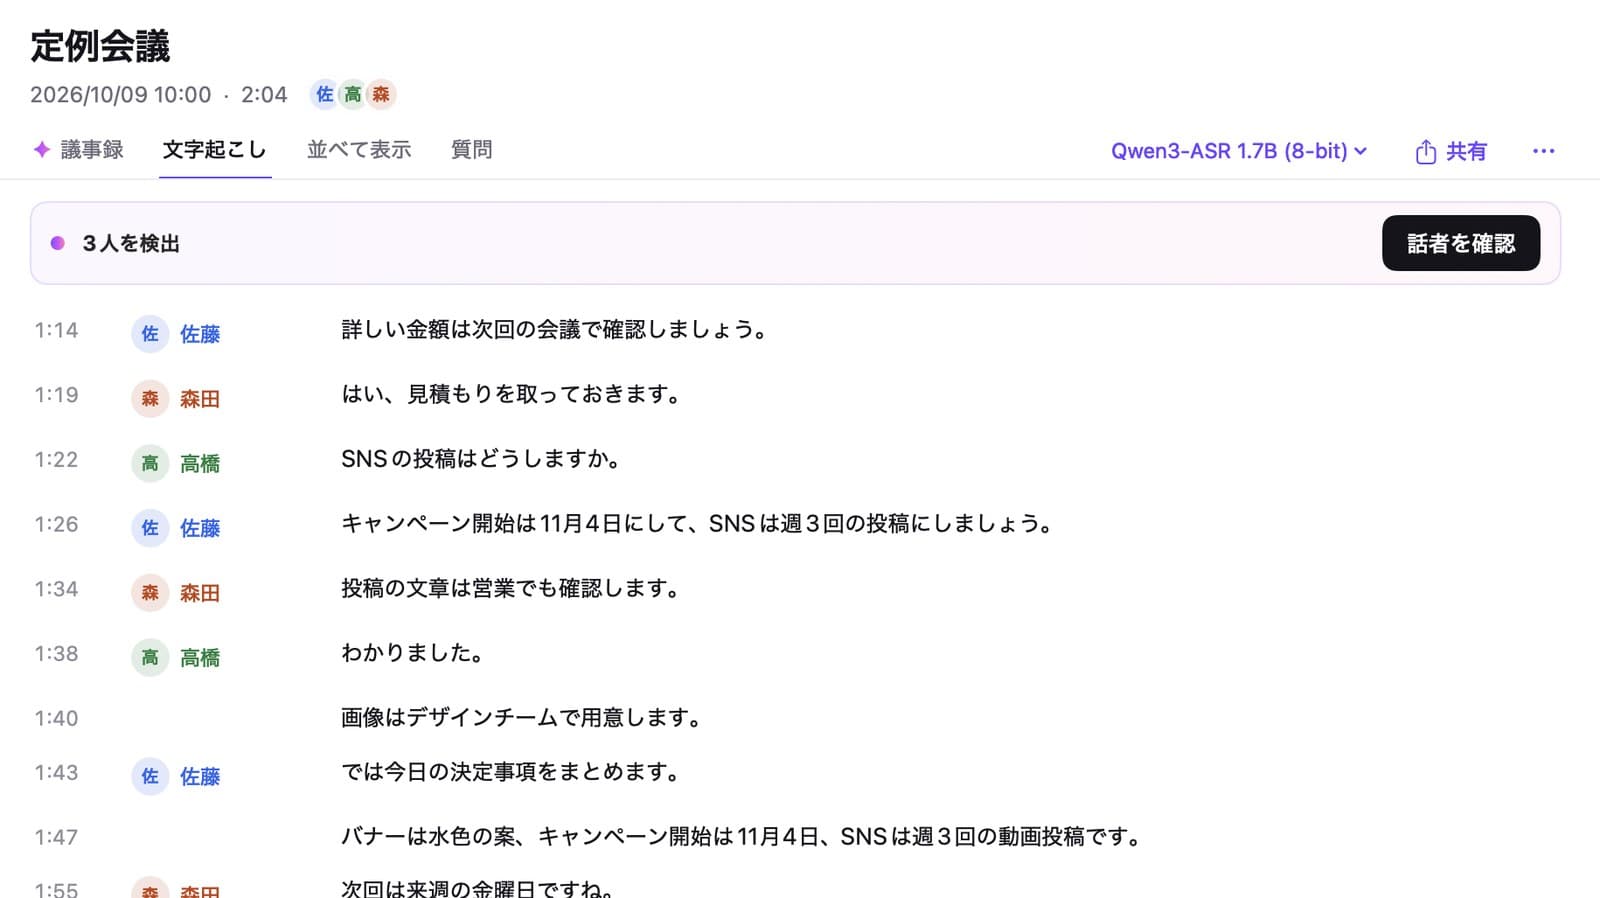The width and height of the screenshot is (1600, 898).
Task: Click the line starting キャンペーン開始は11月4日にして
Action: 698,524
